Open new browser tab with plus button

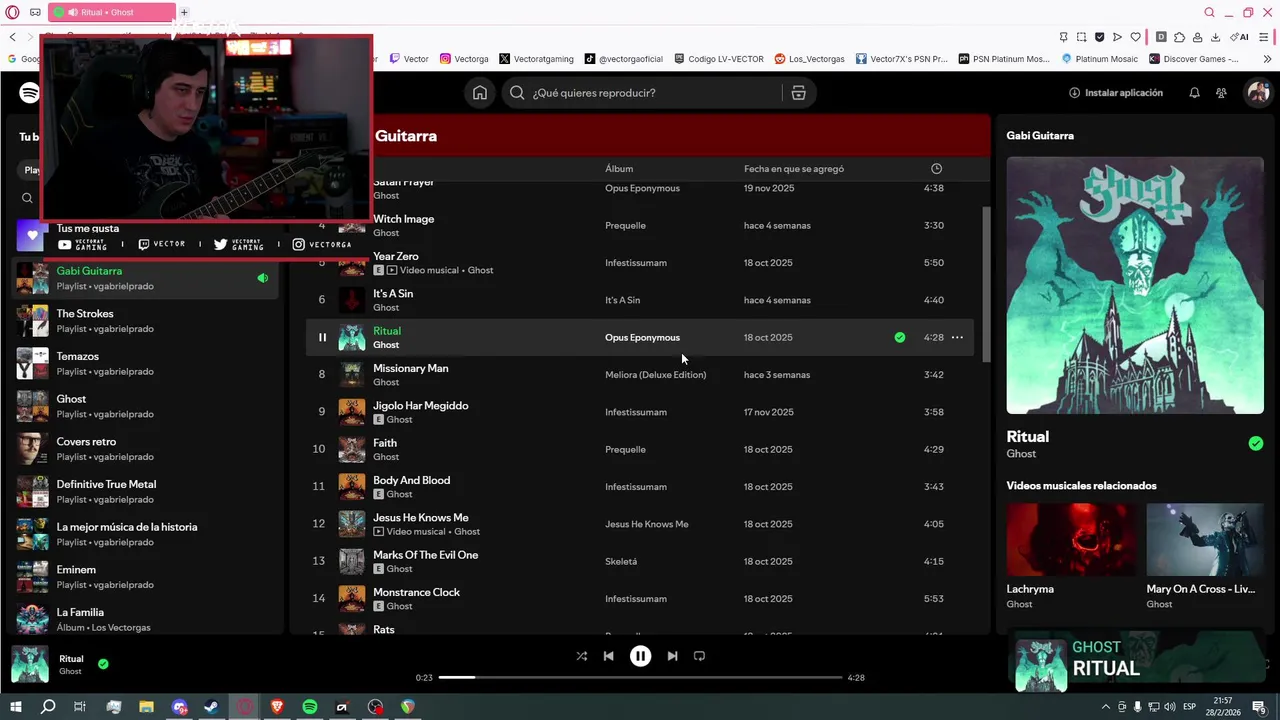184,12
